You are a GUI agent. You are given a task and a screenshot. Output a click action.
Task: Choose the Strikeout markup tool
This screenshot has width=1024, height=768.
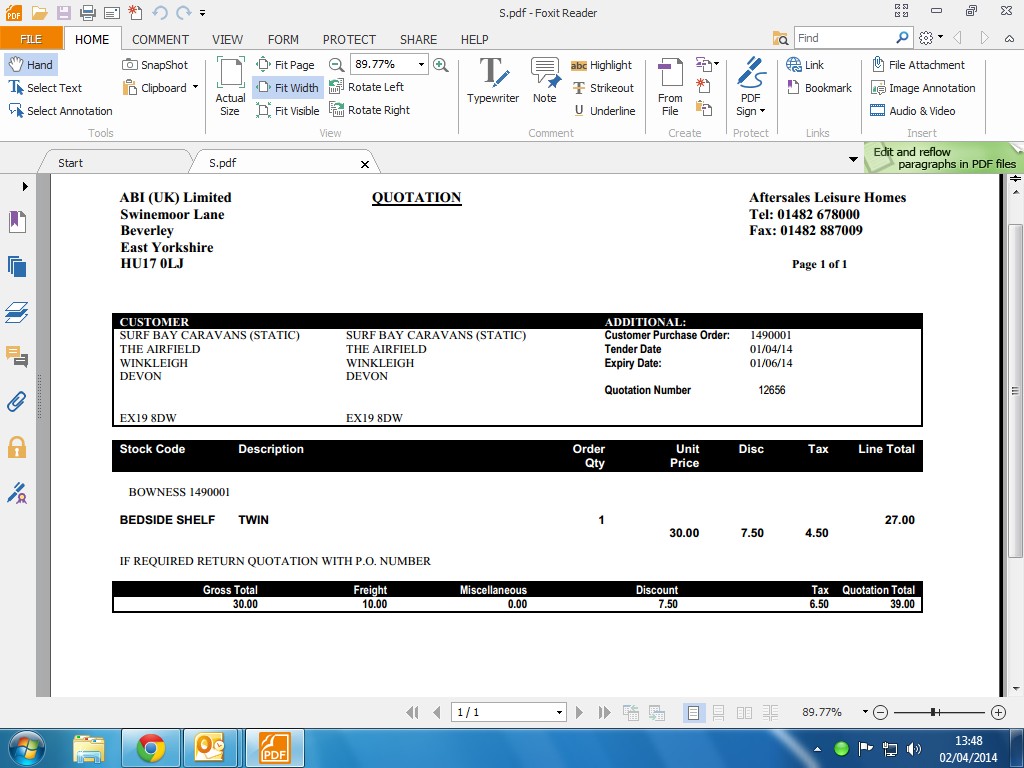603,88
